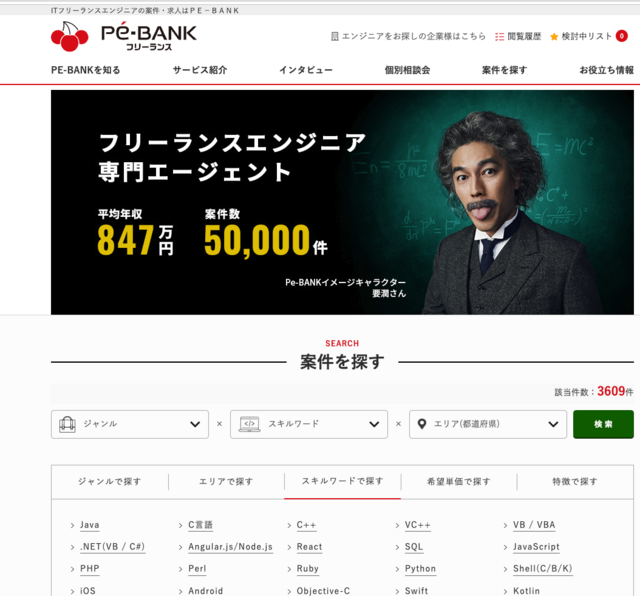Click the star icon for 検討中リスト

pyautogui.click(x=554, y=37)
